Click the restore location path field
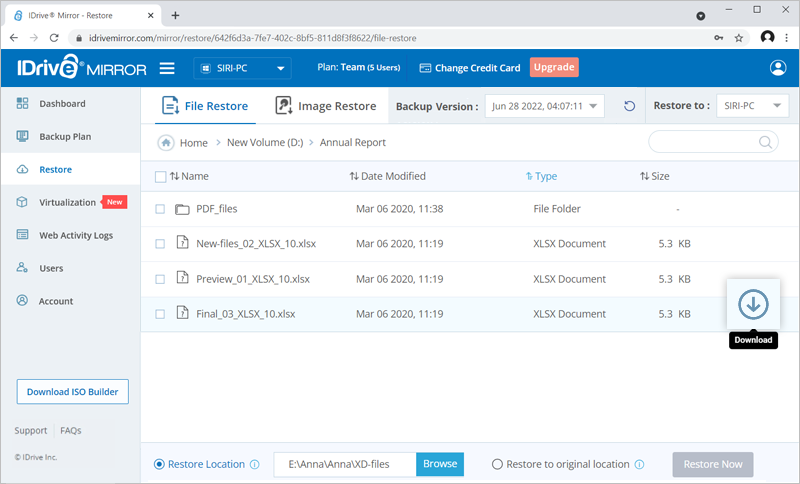Screen dimensions: 800x484 point(345,465)
